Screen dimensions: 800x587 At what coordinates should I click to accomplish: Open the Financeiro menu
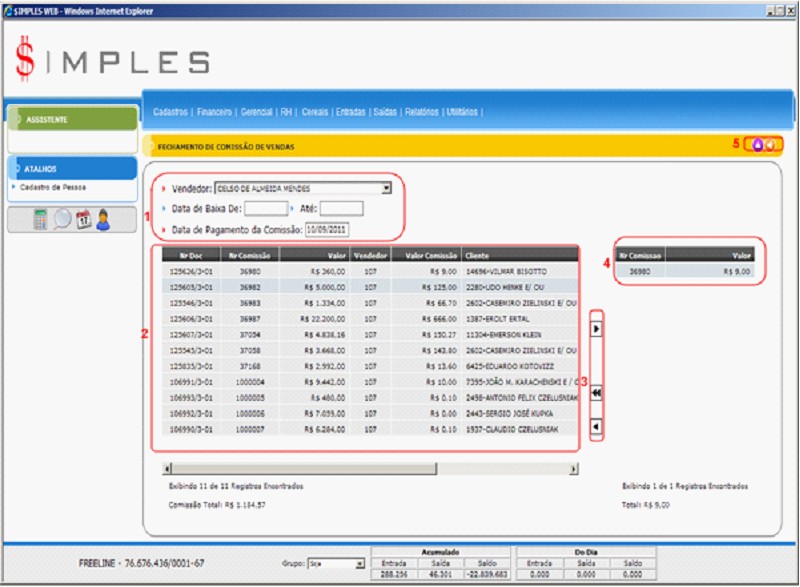[x=214, y=112]
